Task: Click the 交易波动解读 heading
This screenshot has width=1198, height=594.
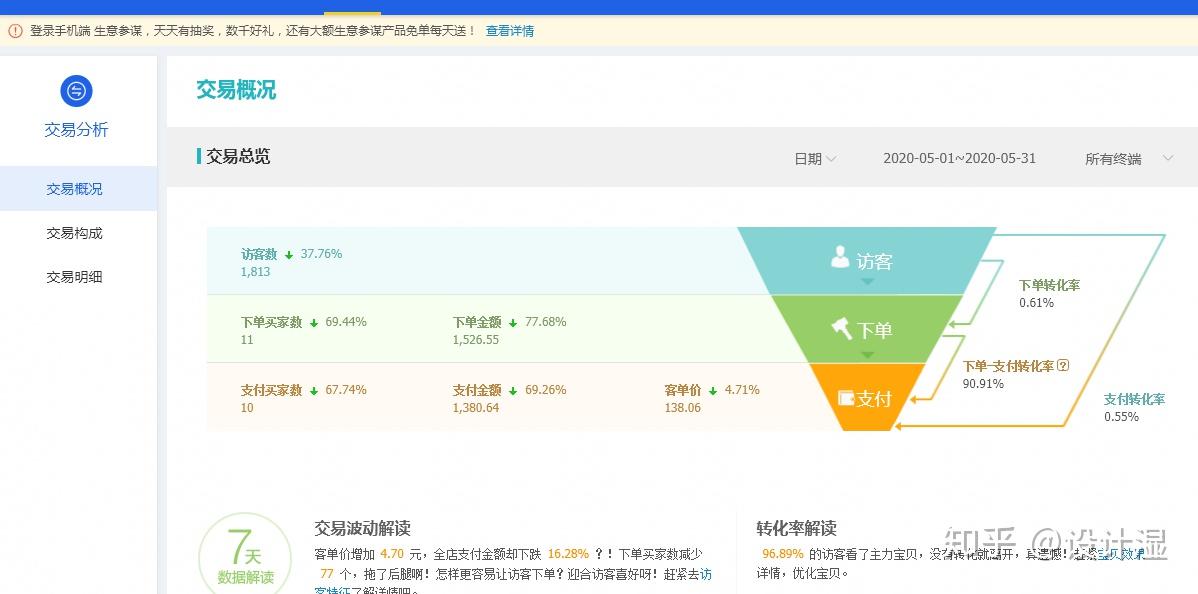Action: pyautogui.click(x=362, y=528)
